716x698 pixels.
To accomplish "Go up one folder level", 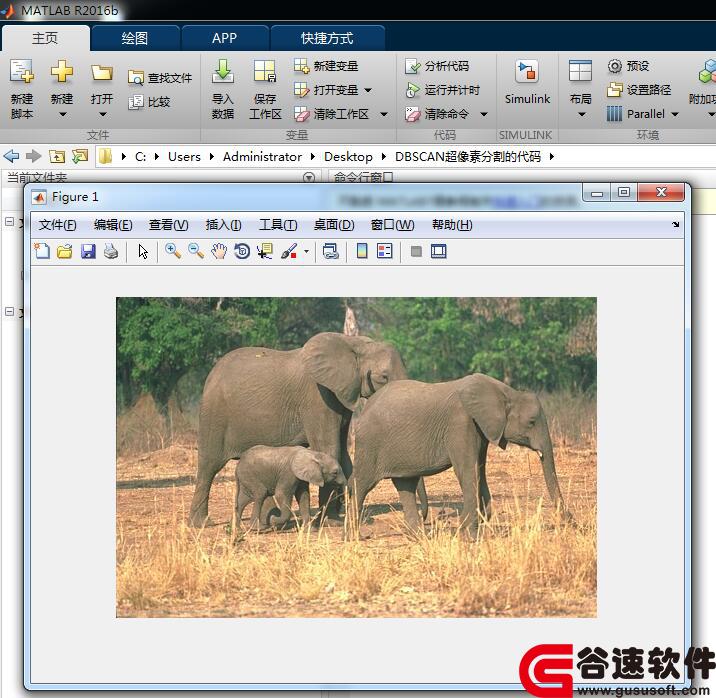I will coord(57,157).
